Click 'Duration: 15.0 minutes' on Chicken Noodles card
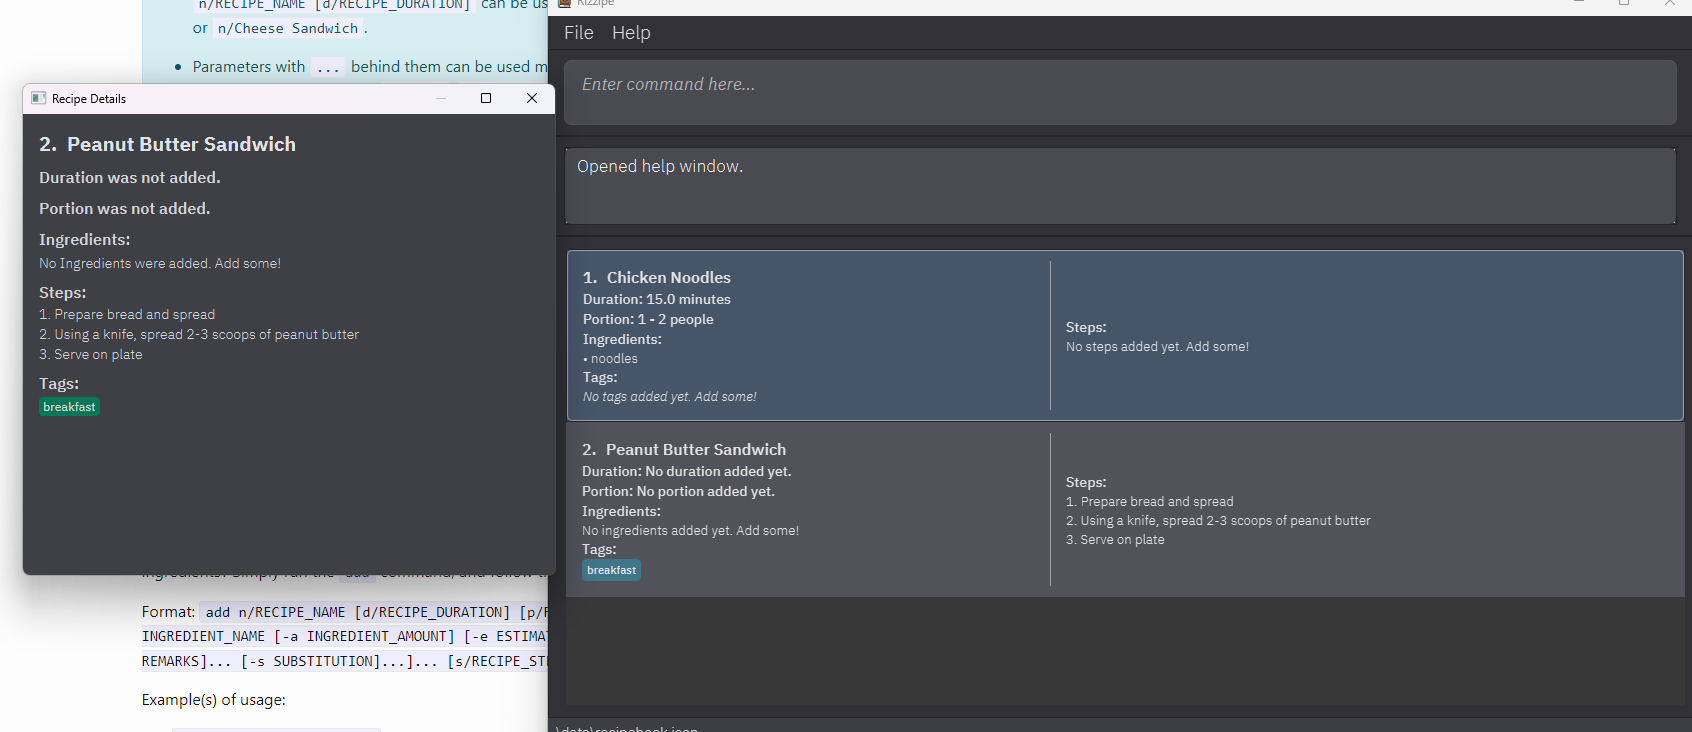This screenshot has height=732, width=1692. [x=657, y=299]
